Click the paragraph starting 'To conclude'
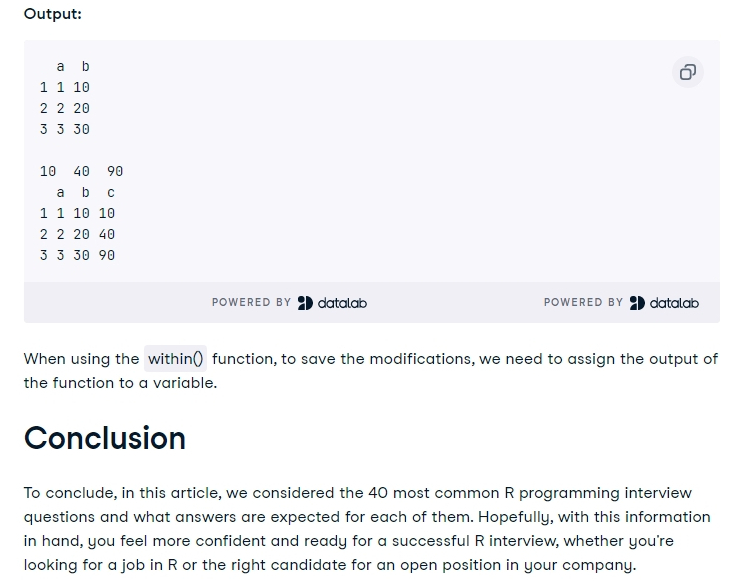This screenshot has width=732, height=581. click(x=367, y=529)
